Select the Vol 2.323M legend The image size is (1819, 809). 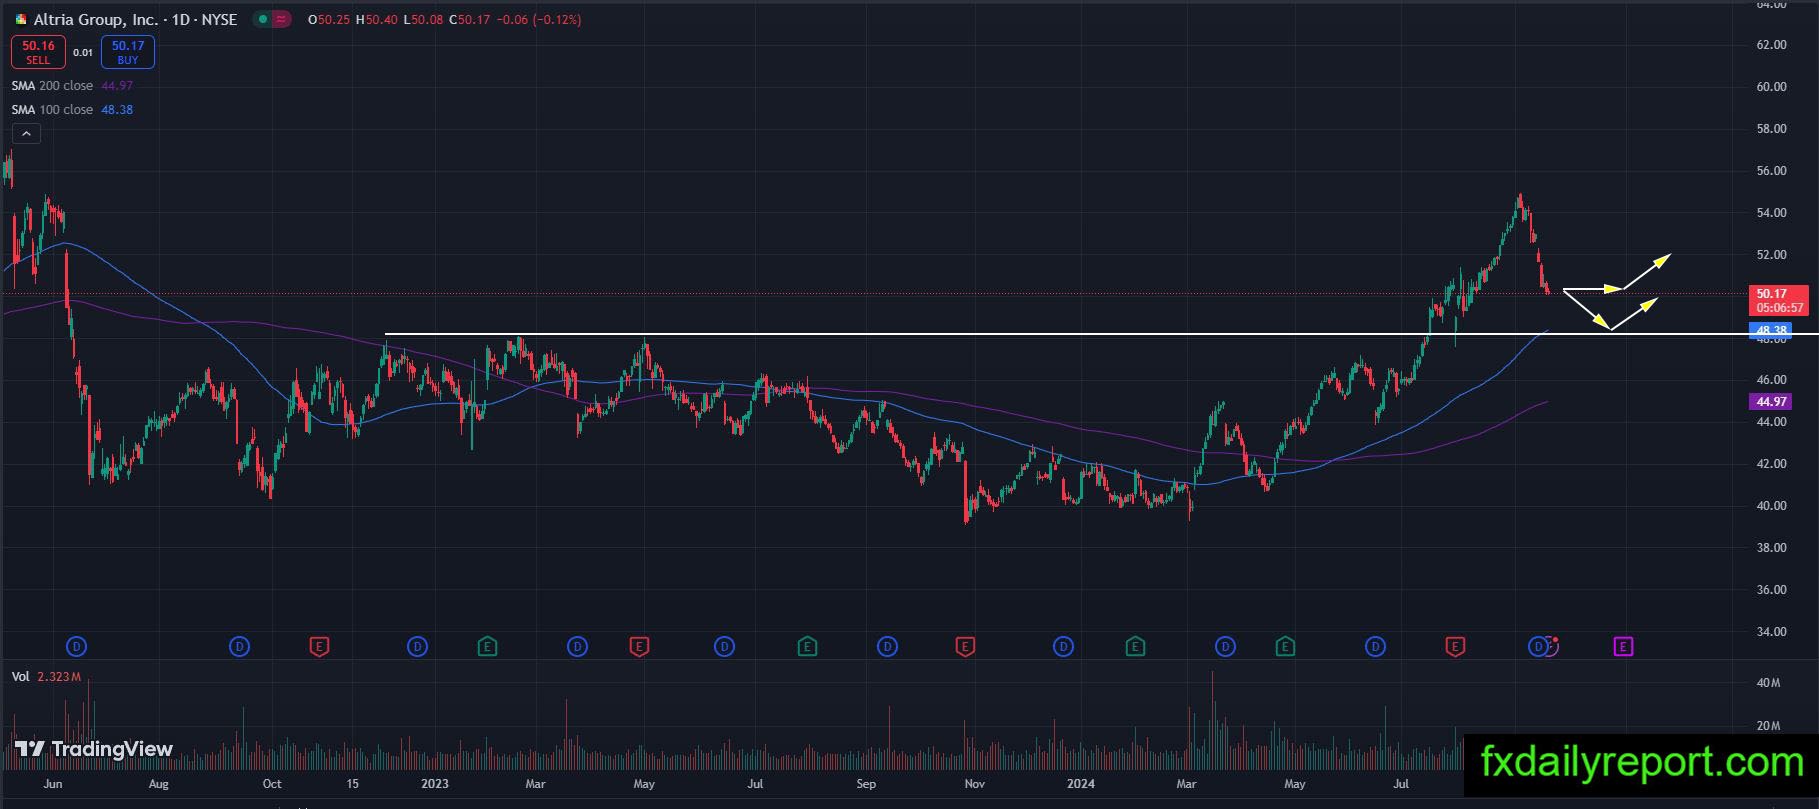pos(47,677)
